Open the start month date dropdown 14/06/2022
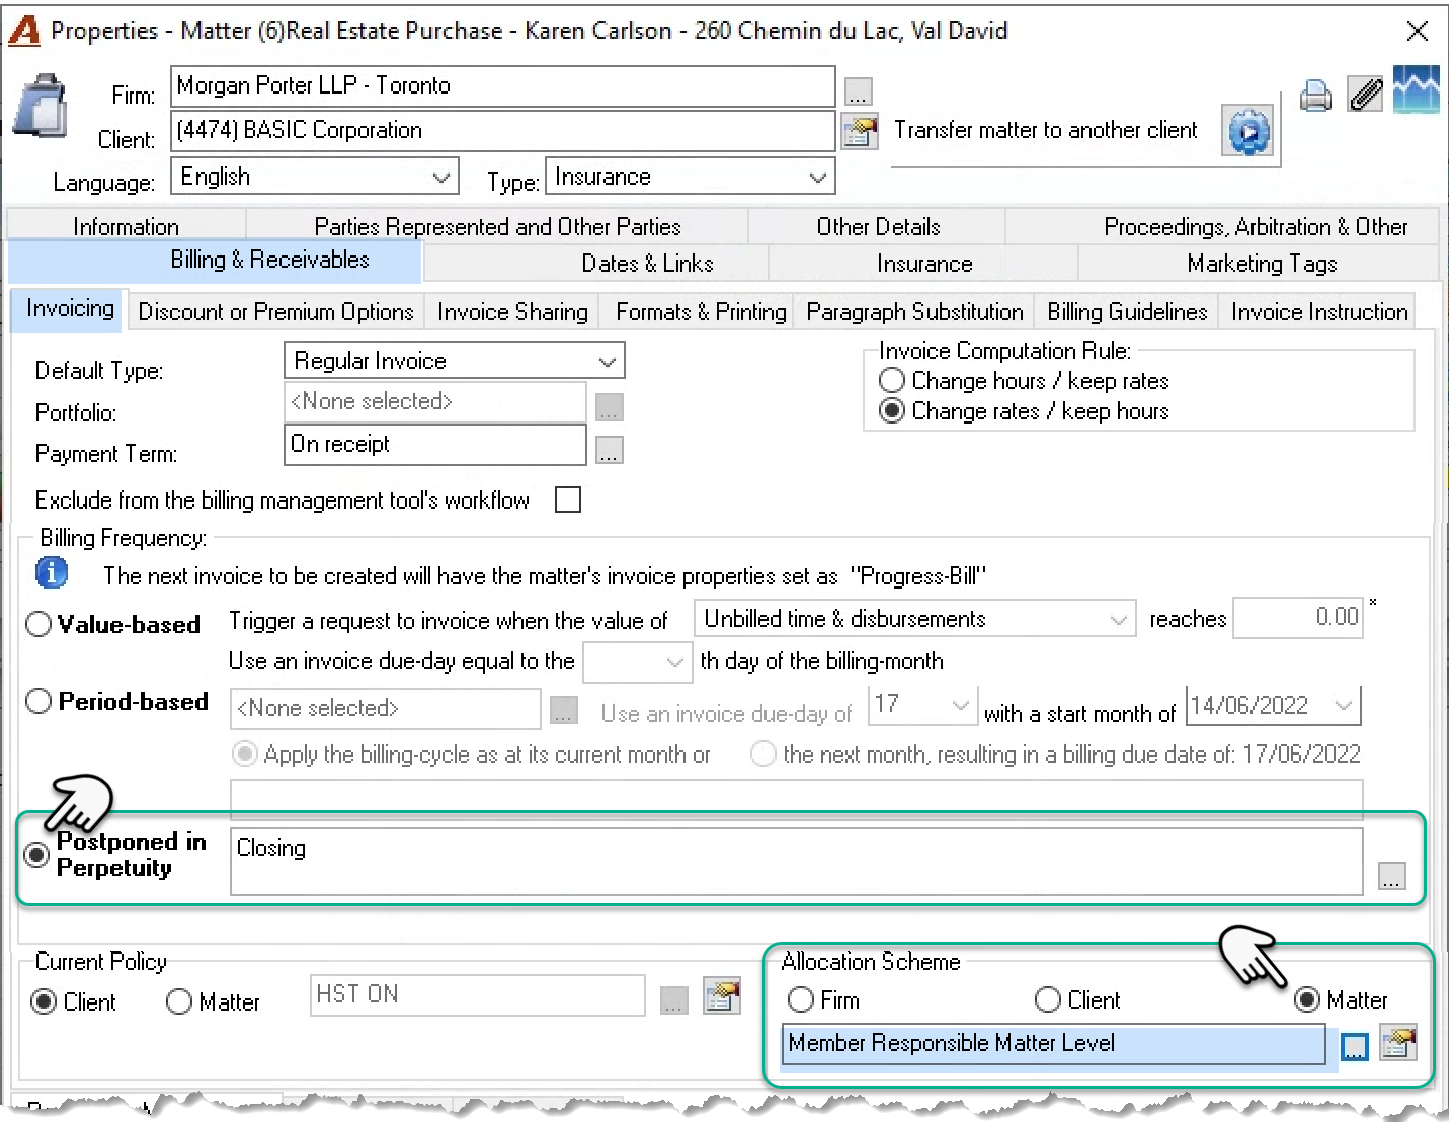This screenshot has width=1449, height=1122. [x=1273, y=706]
